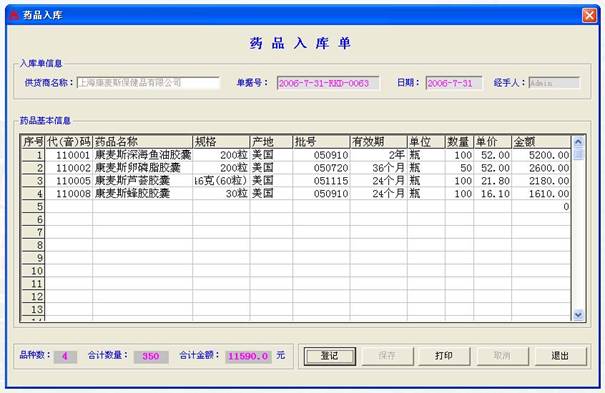
Task: Click the 康麦斯芦荟胶囊 cell
Action: [142, 180]
